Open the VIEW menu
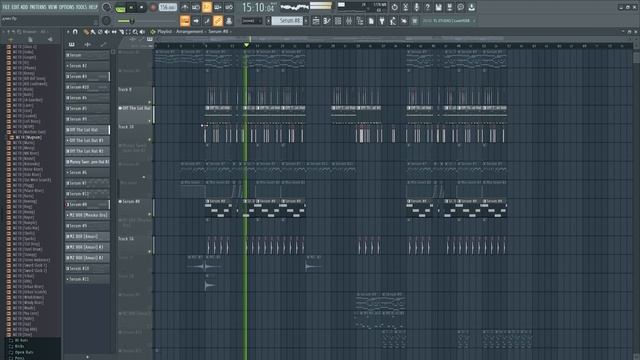 click(53, 7)
